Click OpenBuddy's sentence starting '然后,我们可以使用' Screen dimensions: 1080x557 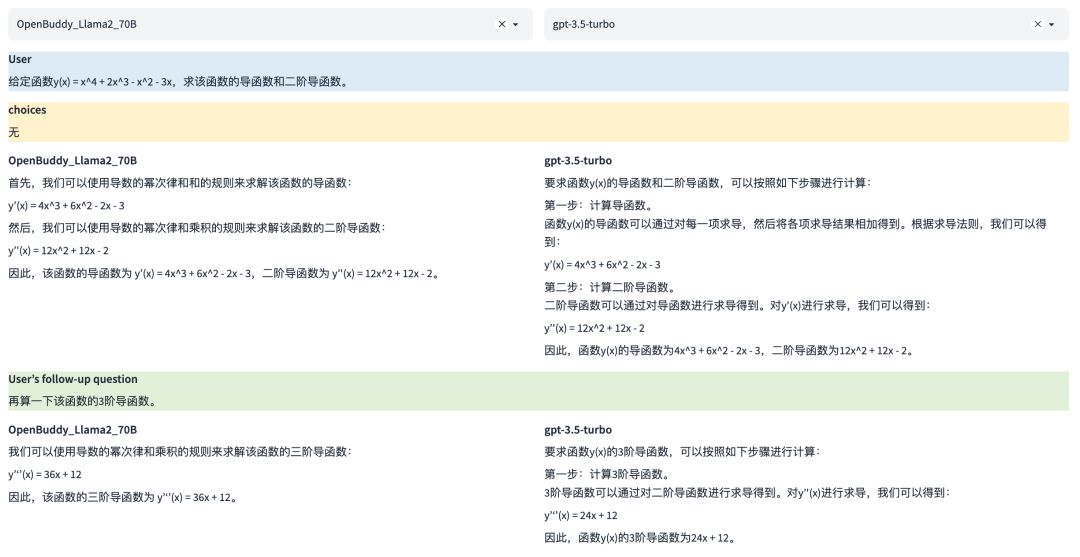[x=197, y=228]
